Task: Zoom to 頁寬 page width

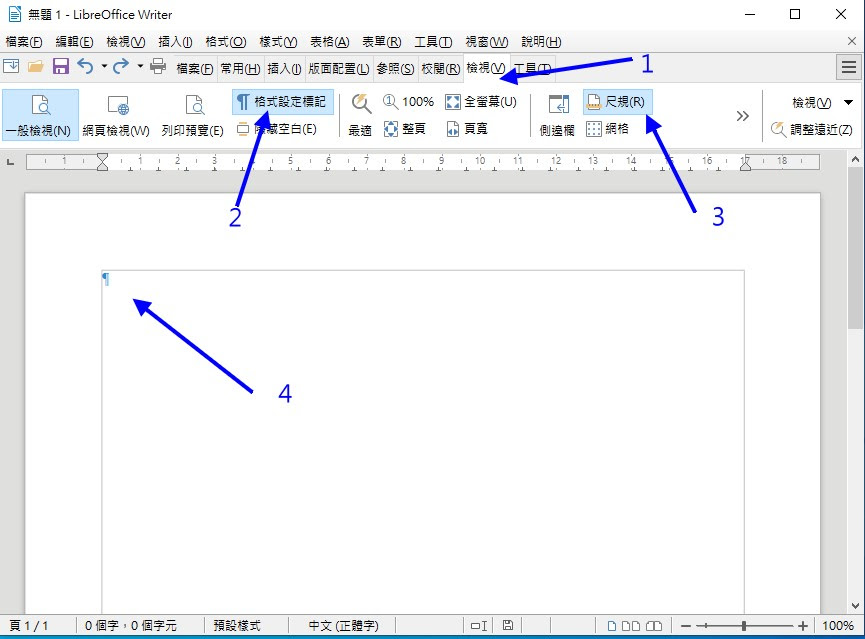Action: (467, 129)
